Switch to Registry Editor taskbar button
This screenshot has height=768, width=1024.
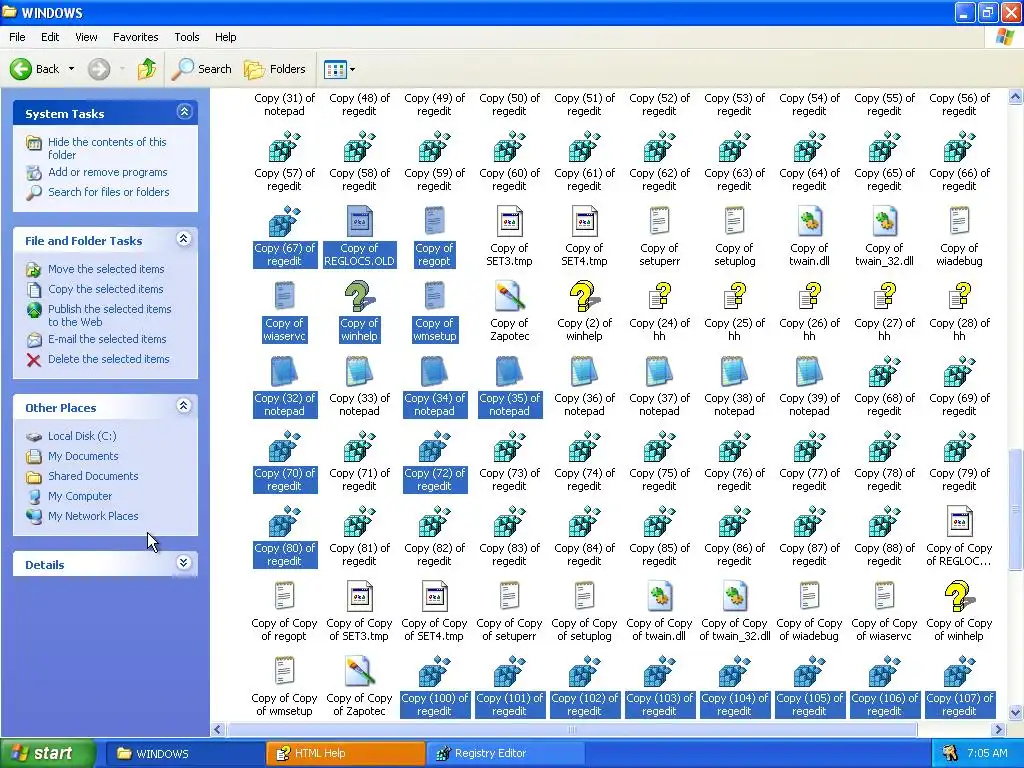click(x=505, y=754)
